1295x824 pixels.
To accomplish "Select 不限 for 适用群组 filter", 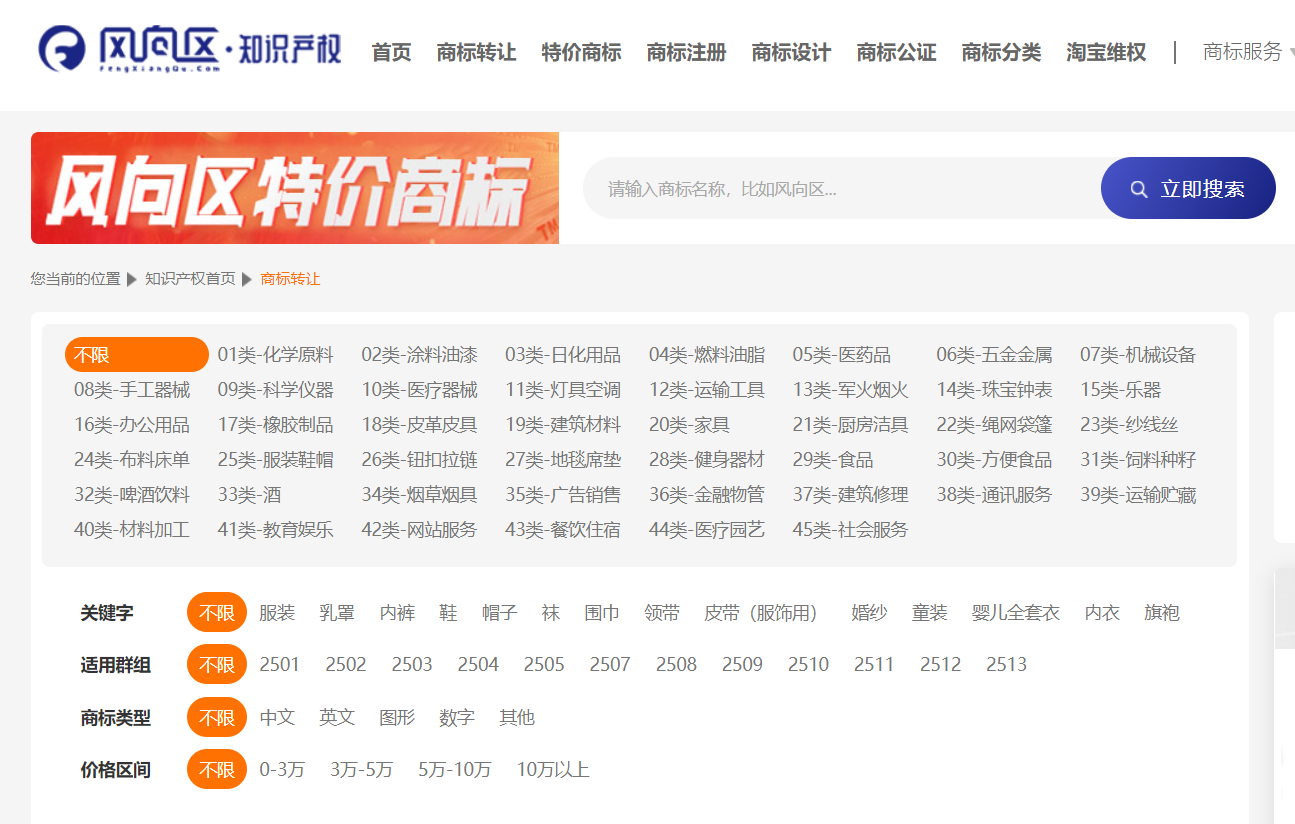I will [217, 664].
